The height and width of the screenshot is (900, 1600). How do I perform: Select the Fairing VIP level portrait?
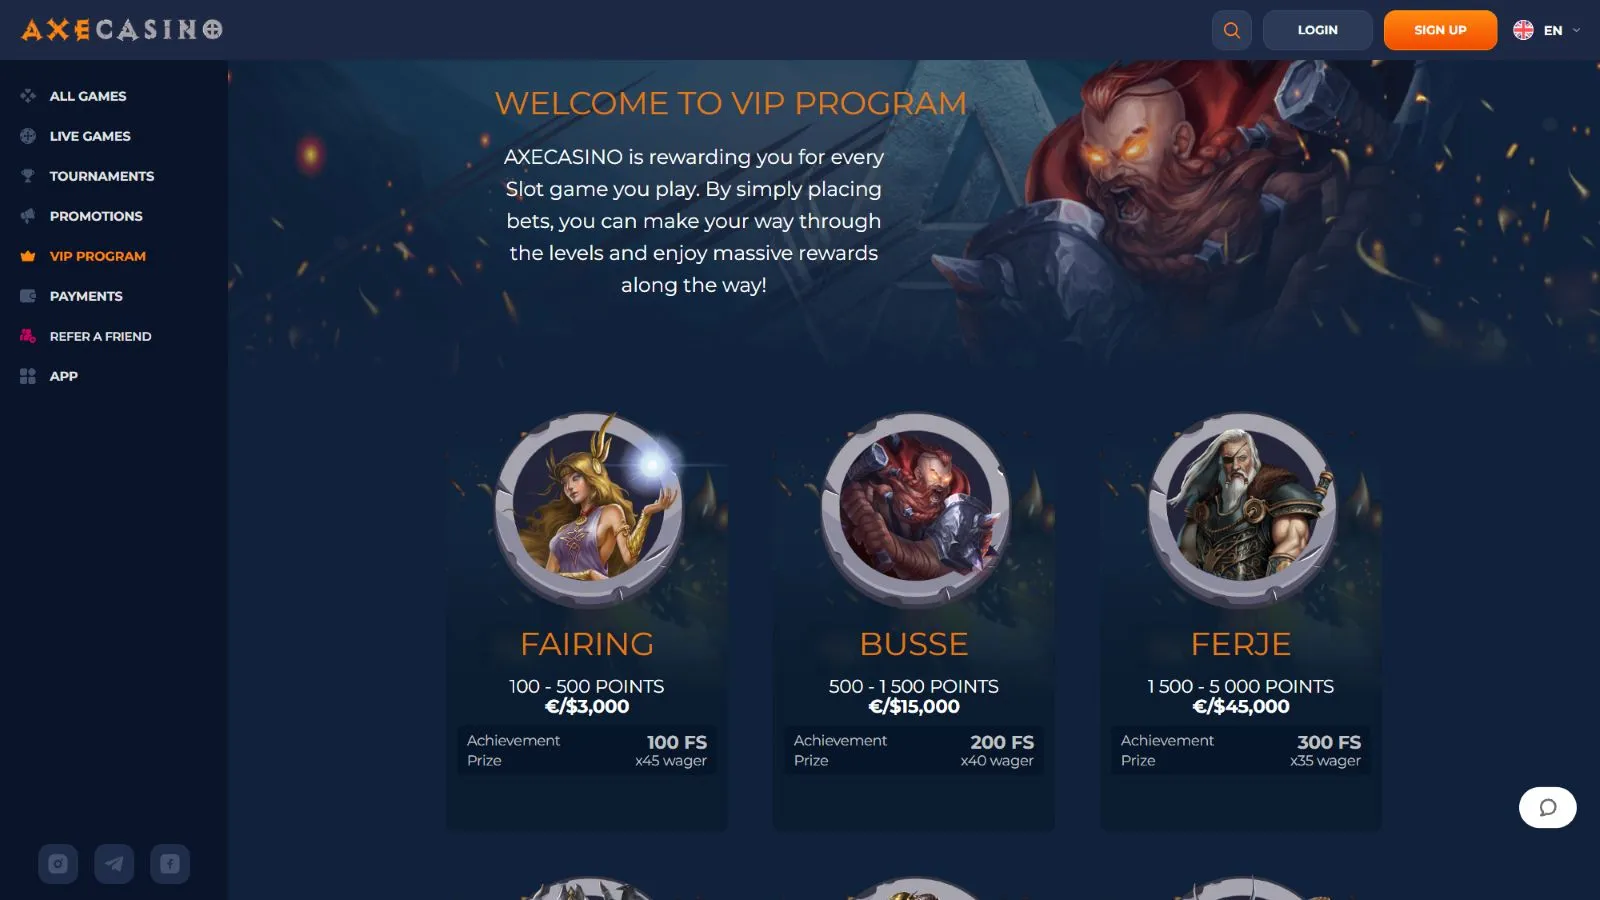point(589,508)
